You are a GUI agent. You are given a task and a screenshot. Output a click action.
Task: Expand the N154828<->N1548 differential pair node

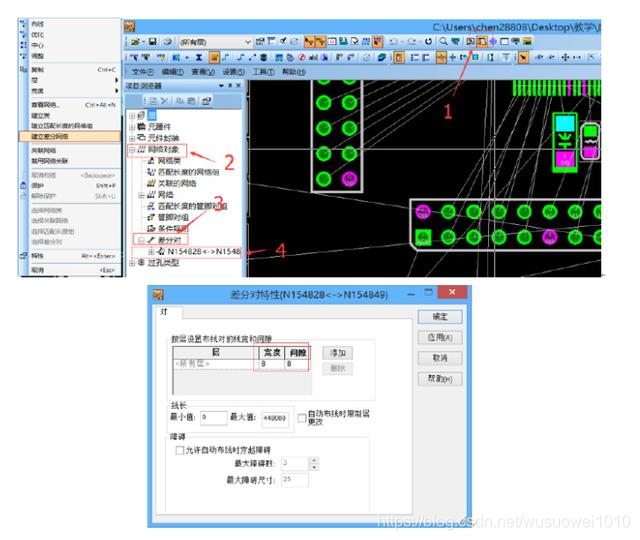pyautogui.click(x=151, y=252)
